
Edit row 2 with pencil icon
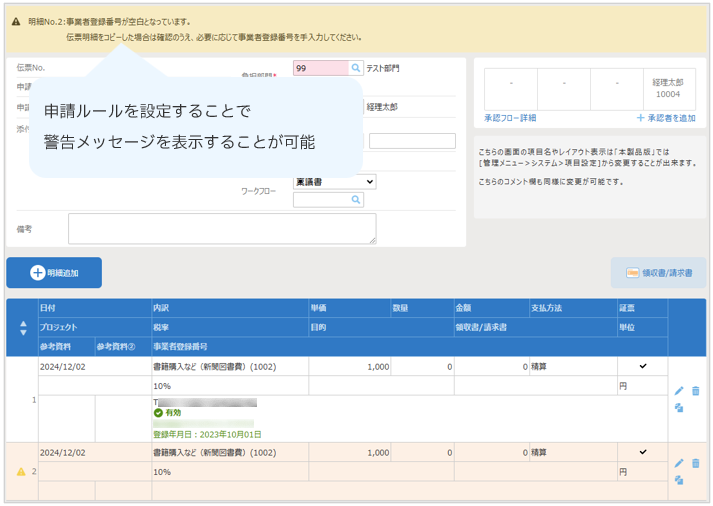coord(679,463)
